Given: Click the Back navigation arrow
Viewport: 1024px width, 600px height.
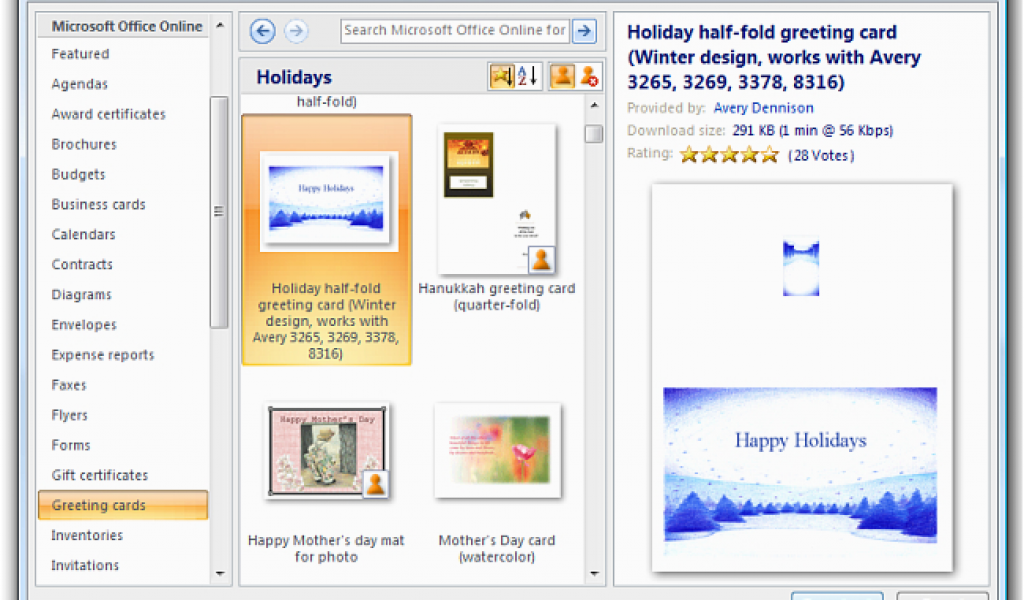Looking at the screenshot, I should [x=263, y=31].
